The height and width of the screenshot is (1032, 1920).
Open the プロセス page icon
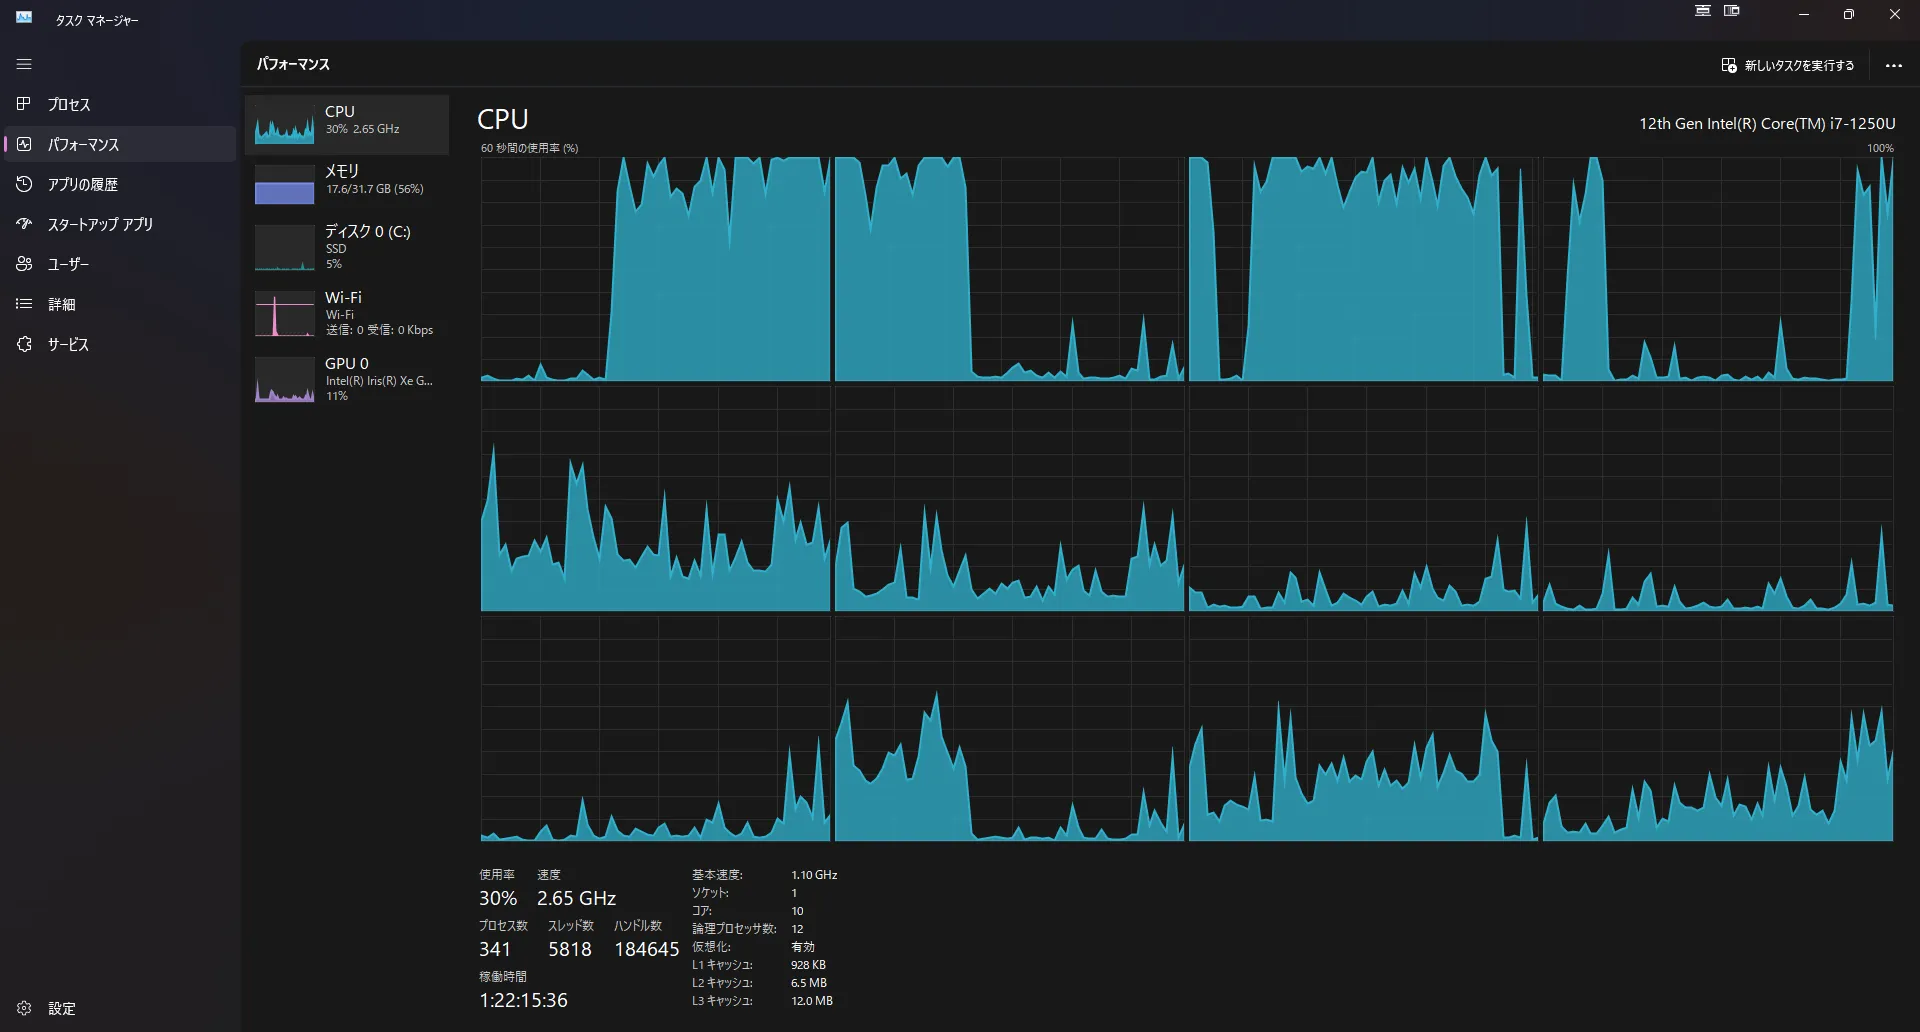coord(24,104)
